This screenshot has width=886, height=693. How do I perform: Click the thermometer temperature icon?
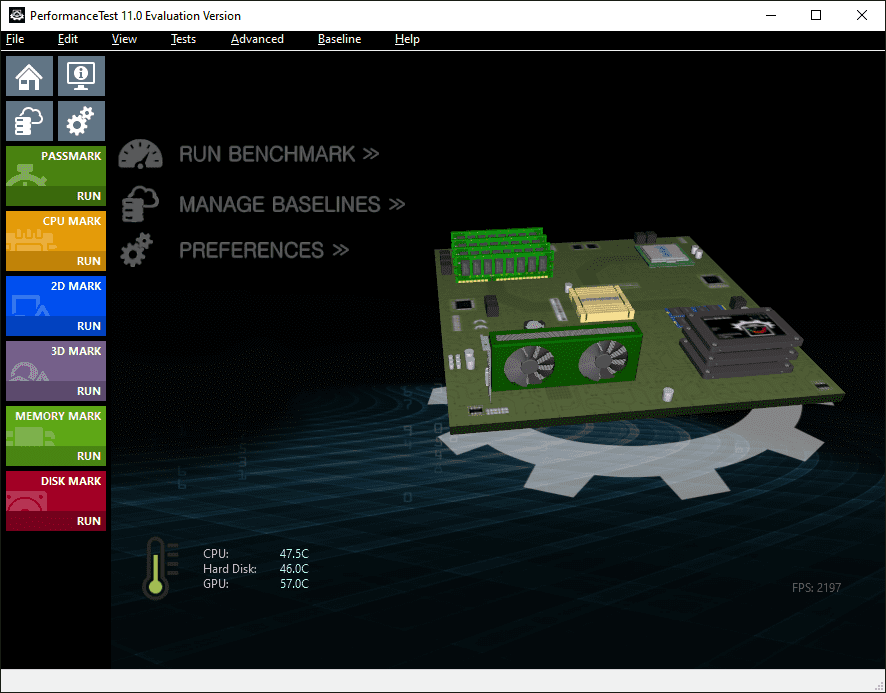coord(160,568)
